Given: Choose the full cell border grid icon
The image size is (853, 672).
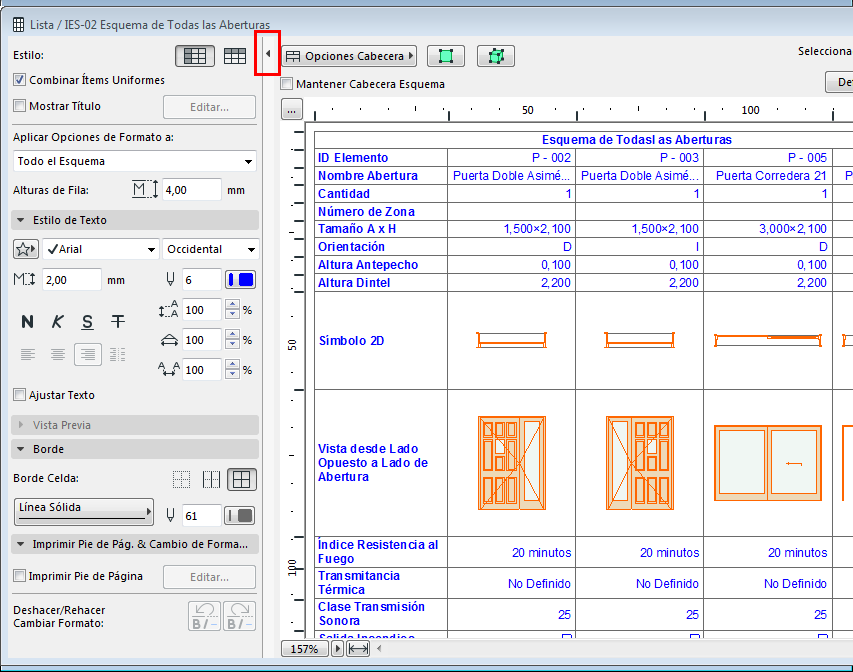Looking at the screenshot, I should pyautogui.click(x=241, y=480).
